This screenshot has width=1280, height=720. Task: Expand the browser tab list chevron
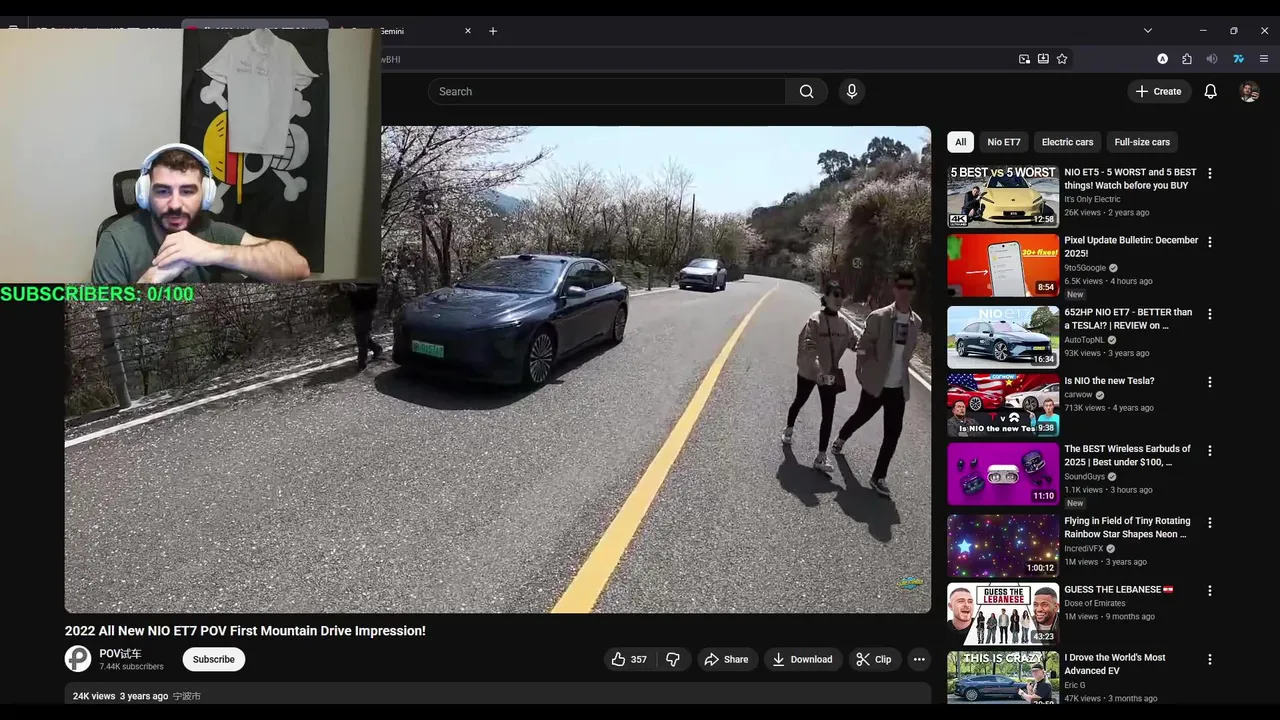click(1148, 31)
